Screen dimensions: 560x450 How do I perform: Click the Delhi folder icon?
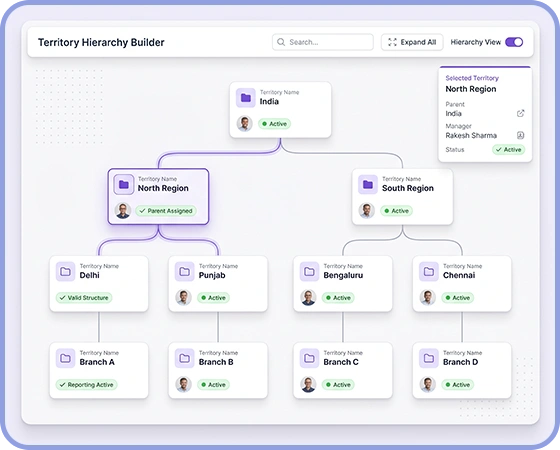[x=65, y=271]
